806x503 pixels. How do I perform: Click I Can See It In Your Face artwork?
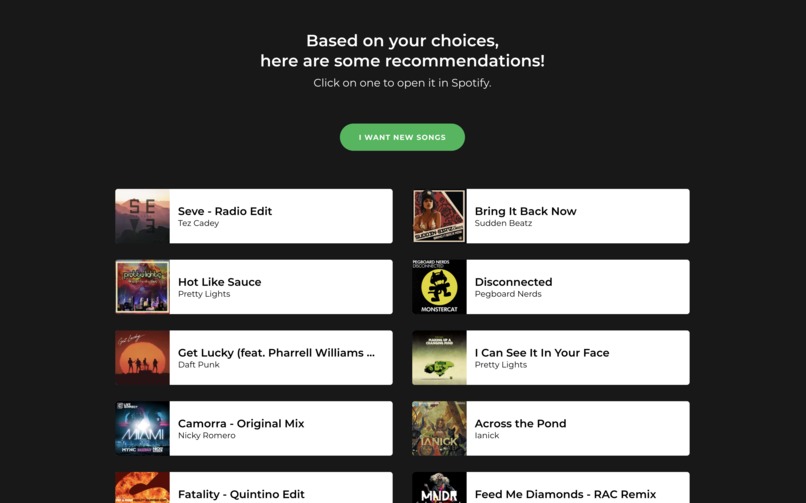point(439,358)
